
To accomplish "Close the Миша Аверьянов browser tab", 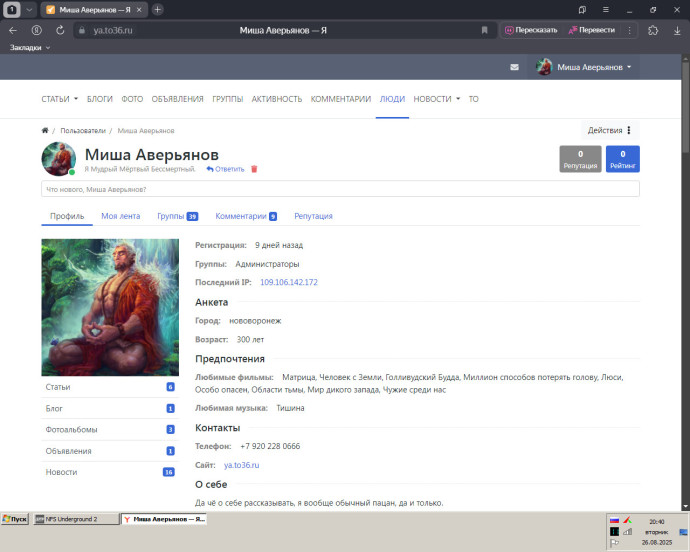I will pyautogui.click(x=139, y=10).
